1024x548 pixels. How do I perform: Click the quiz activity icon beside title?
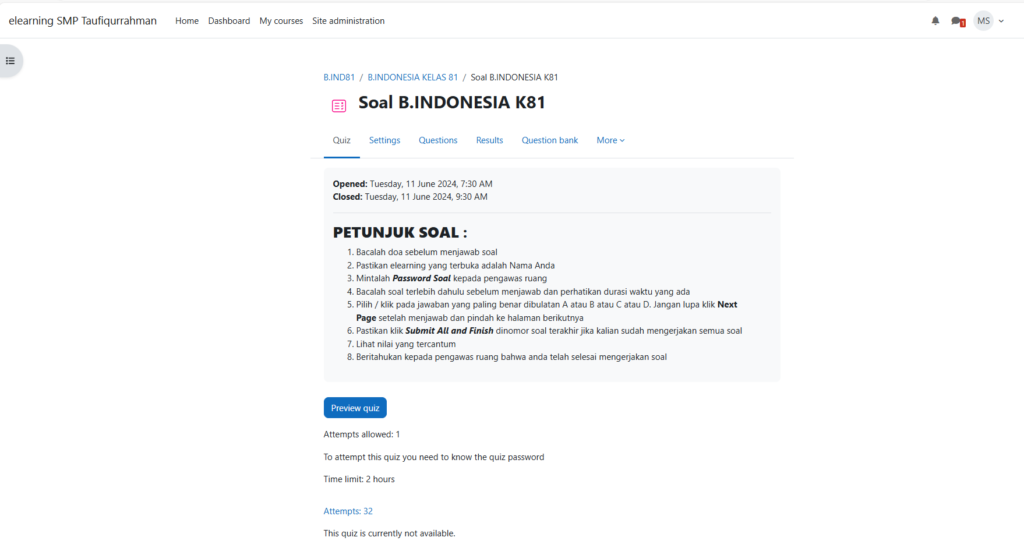339,105
